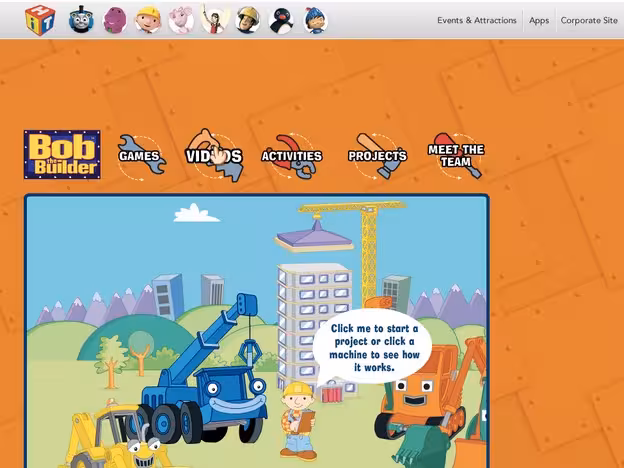Open Thomas the Tank Engine character icon

click(x=81, y=20)
